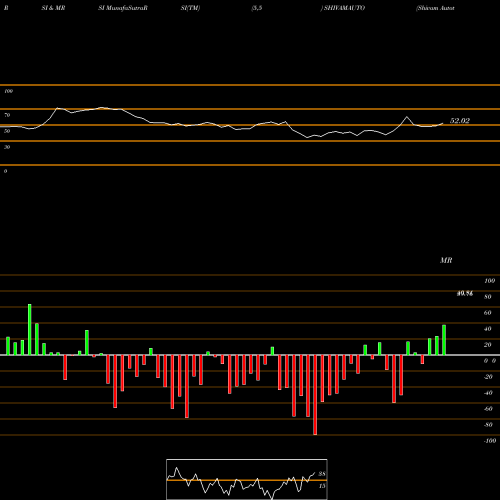Viewport: 500px width, 500px height.
Task: Click the lowest red bar reaching -100
Action: pyautogui.click(x=315, y=395)
